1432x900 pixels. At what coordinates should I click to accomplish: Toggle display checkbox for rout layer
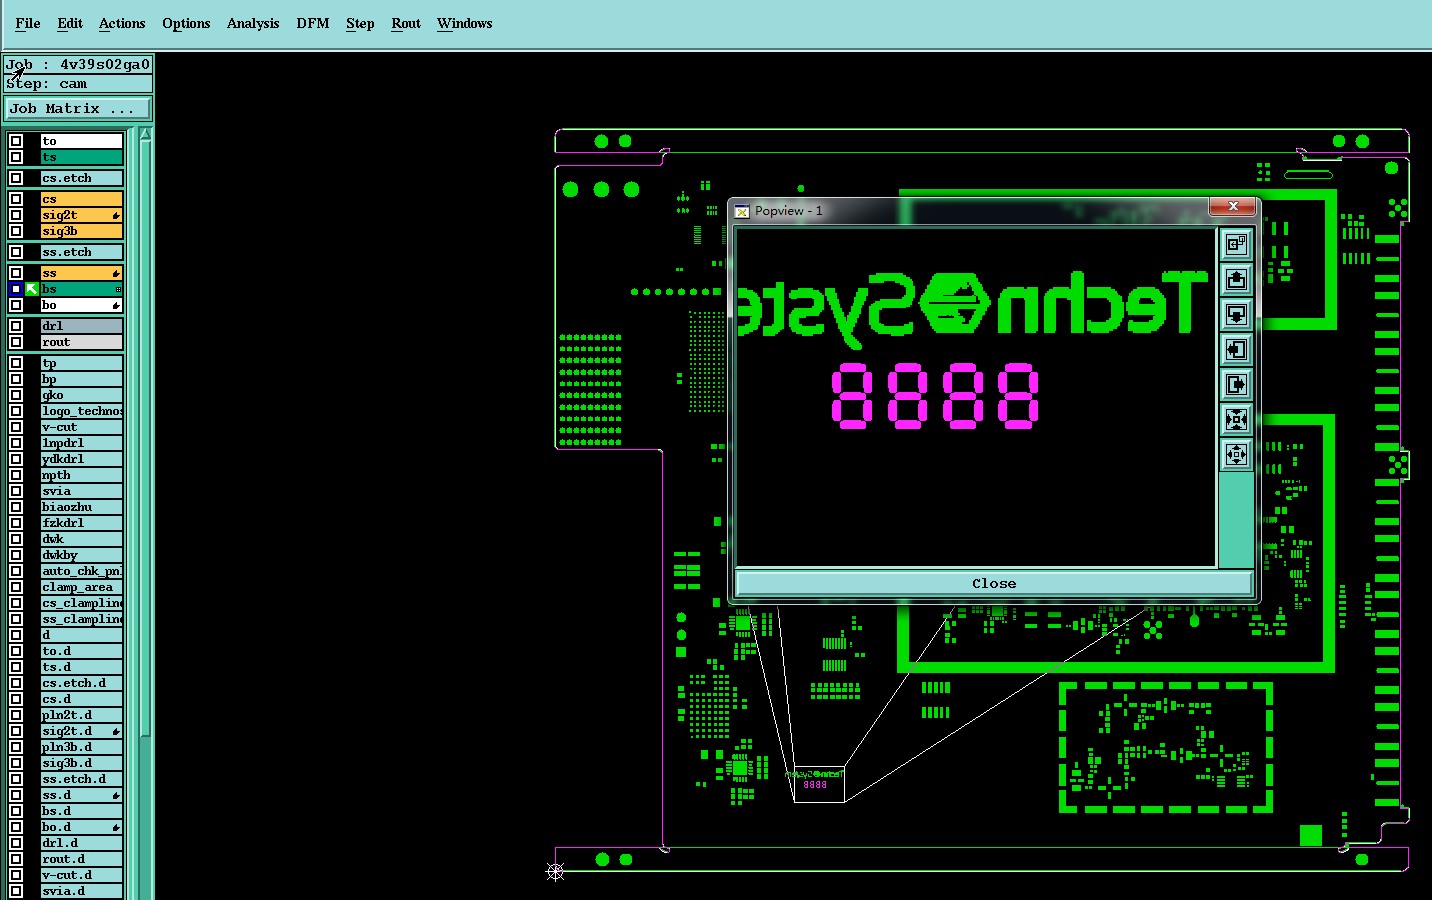(16, 342)
